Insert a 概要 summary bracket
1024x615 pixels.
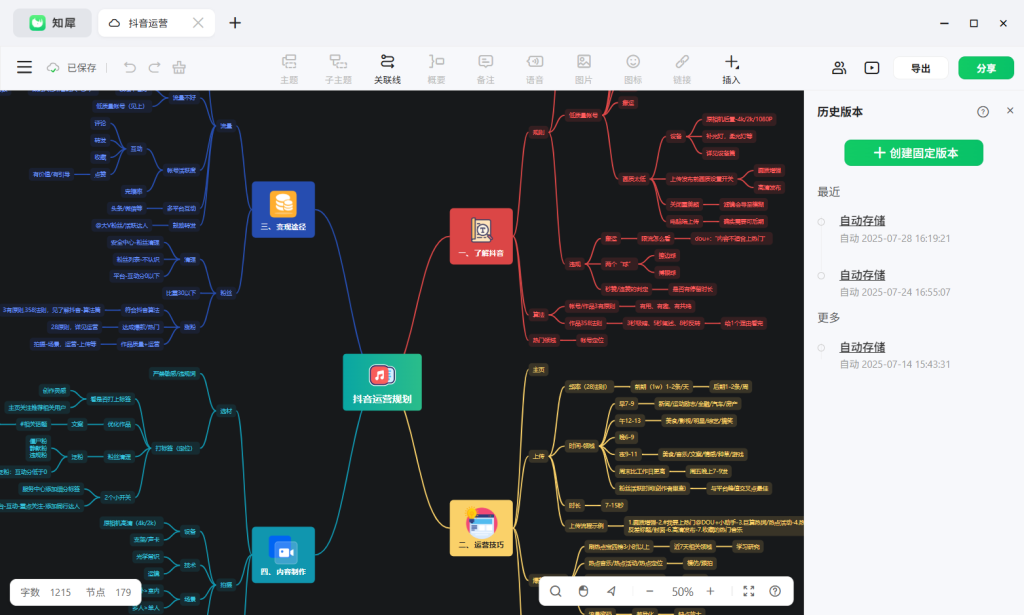point(436,69)
